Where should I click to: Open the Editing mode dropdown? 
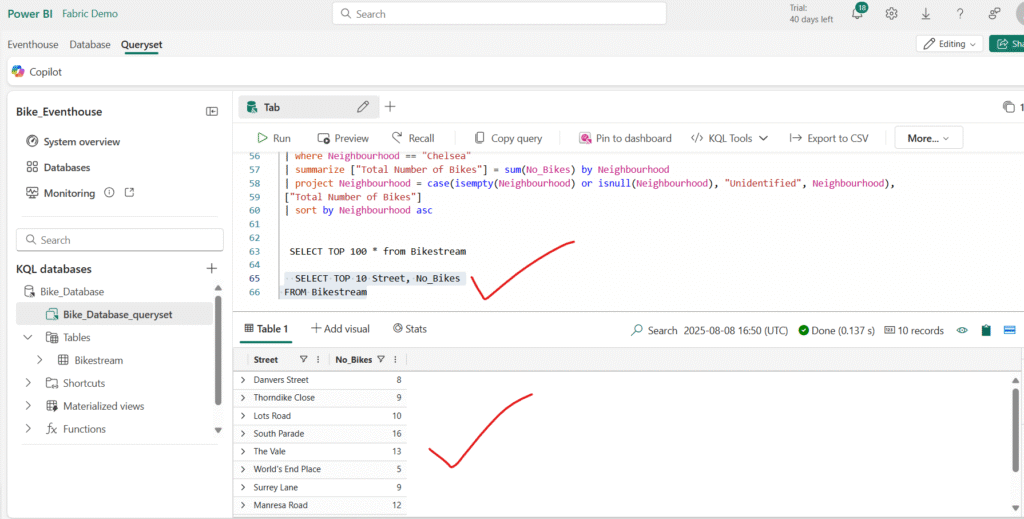(949, 44)
